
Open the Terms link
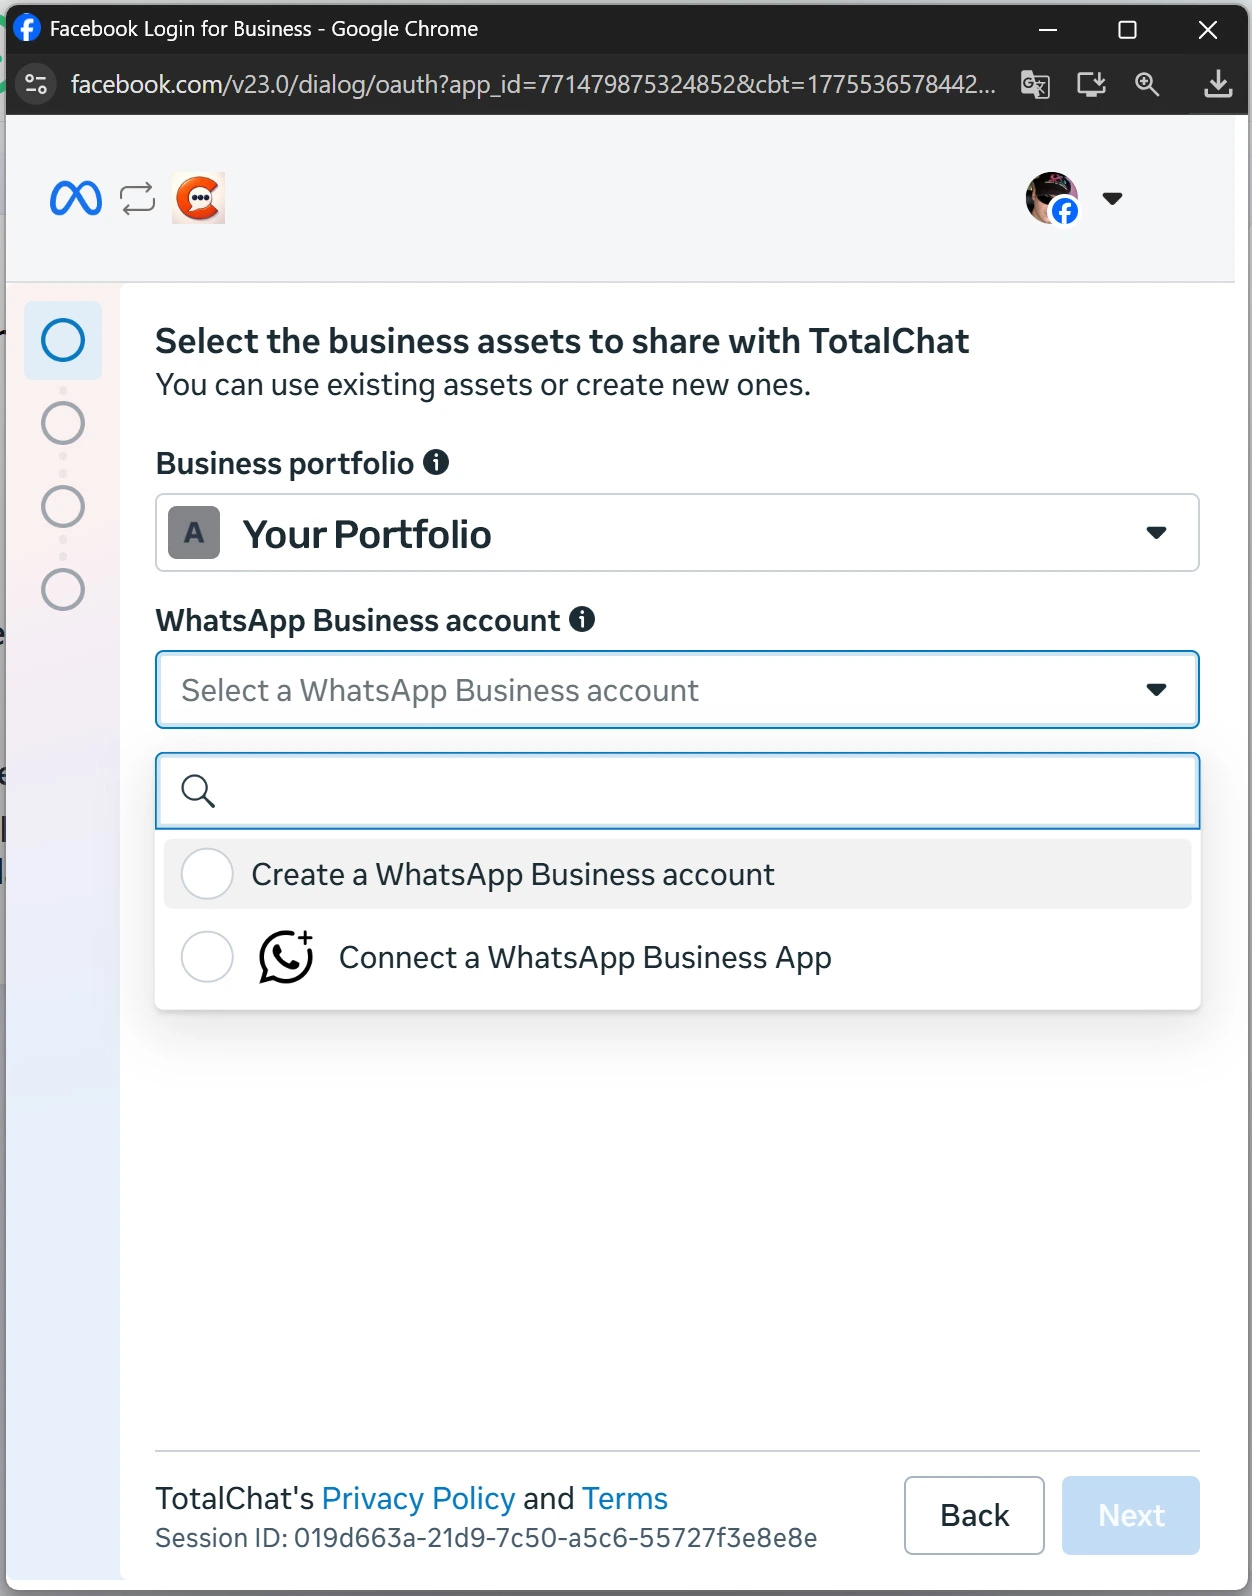[x=624, y=1498]
